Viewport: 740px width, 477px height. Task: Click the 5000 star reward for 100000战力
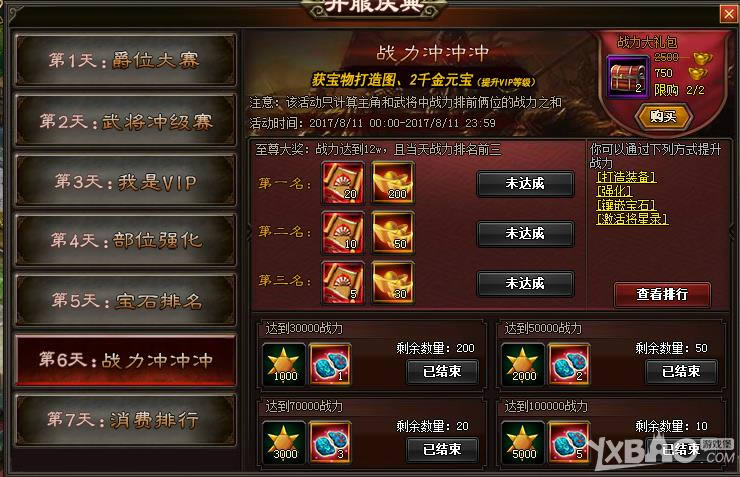coord(522,443)
